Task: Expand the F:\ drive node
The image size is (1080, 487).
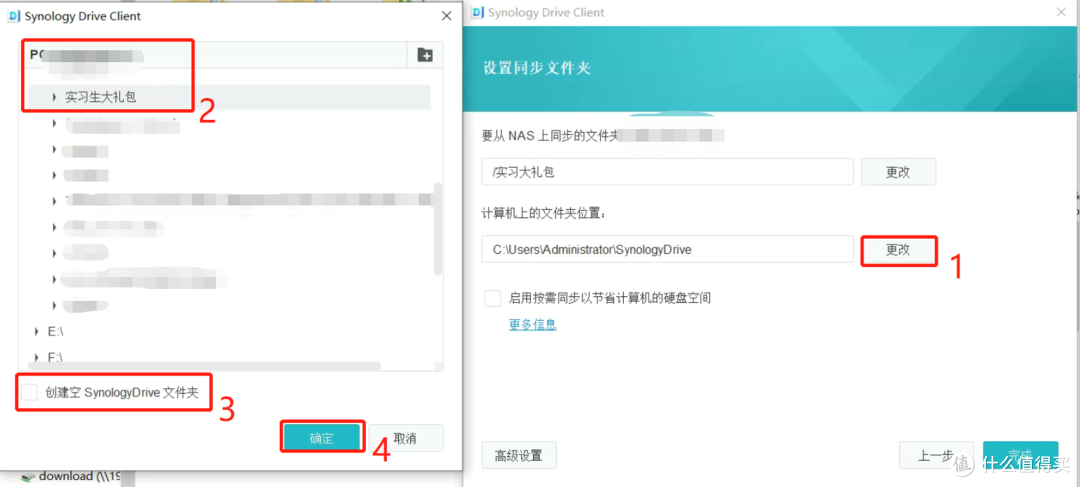Action: (x=36, y=358)
